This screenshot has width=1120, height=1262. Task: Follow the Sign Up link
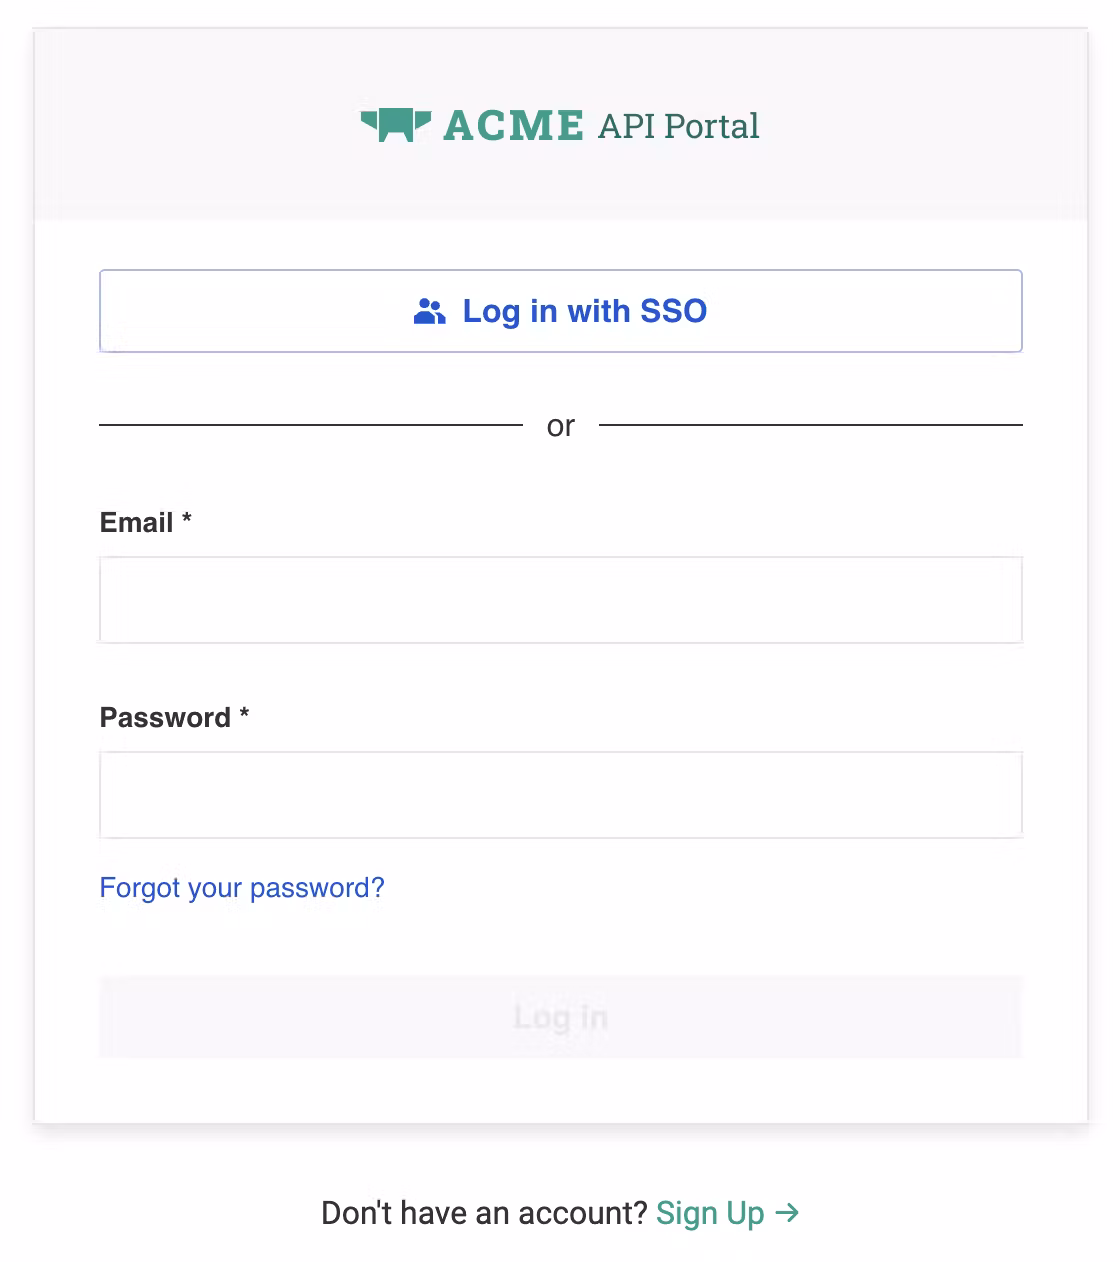(x=710, y=1213)
